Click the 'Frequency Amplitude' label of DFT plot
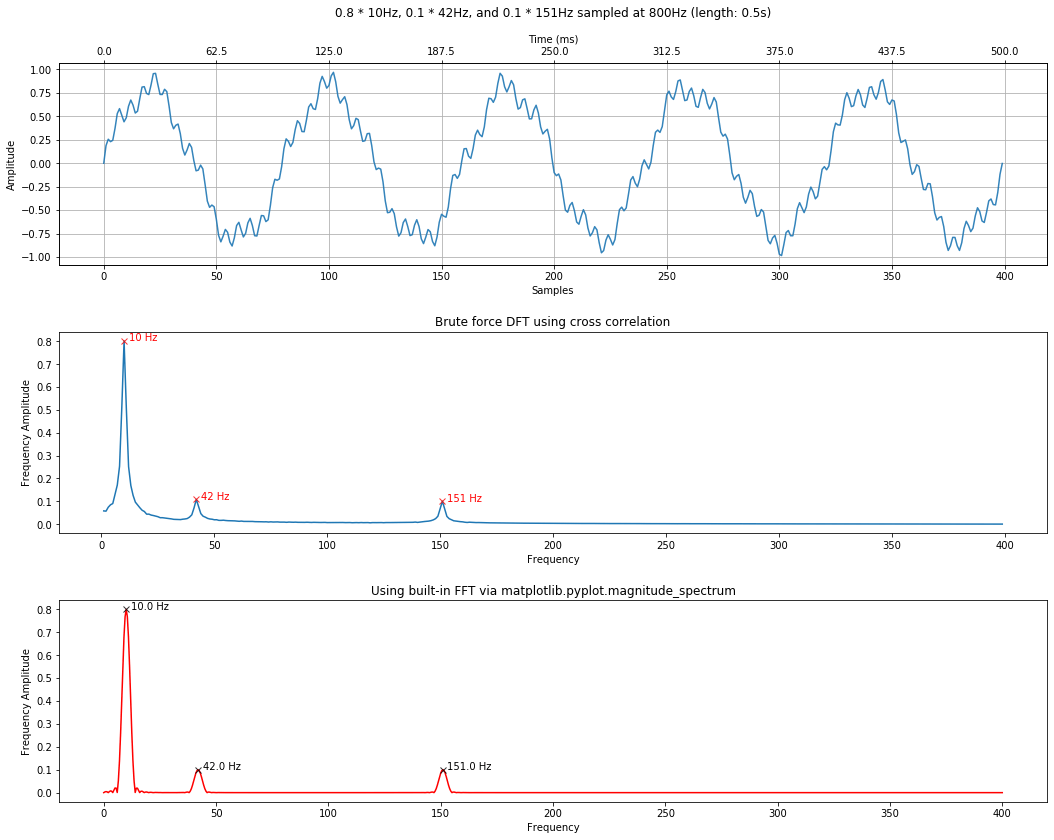The height and width of the screenshot is (840, 1054). tap(26, 430)
